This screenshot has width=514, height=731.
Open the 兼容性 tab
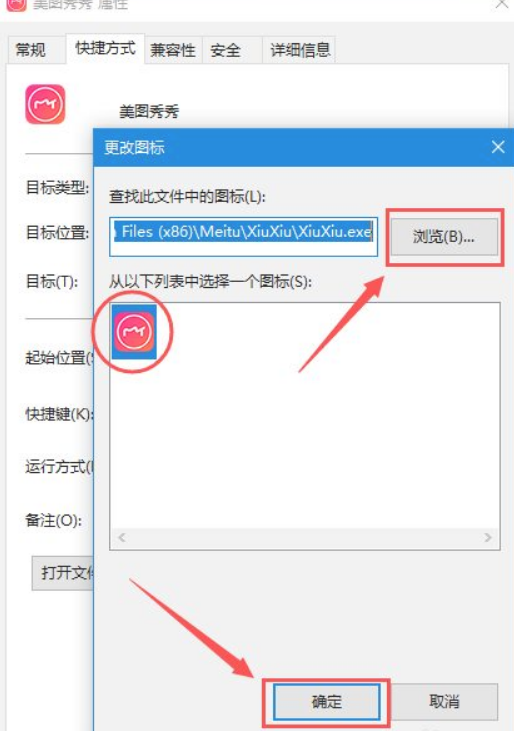(173, 50)
